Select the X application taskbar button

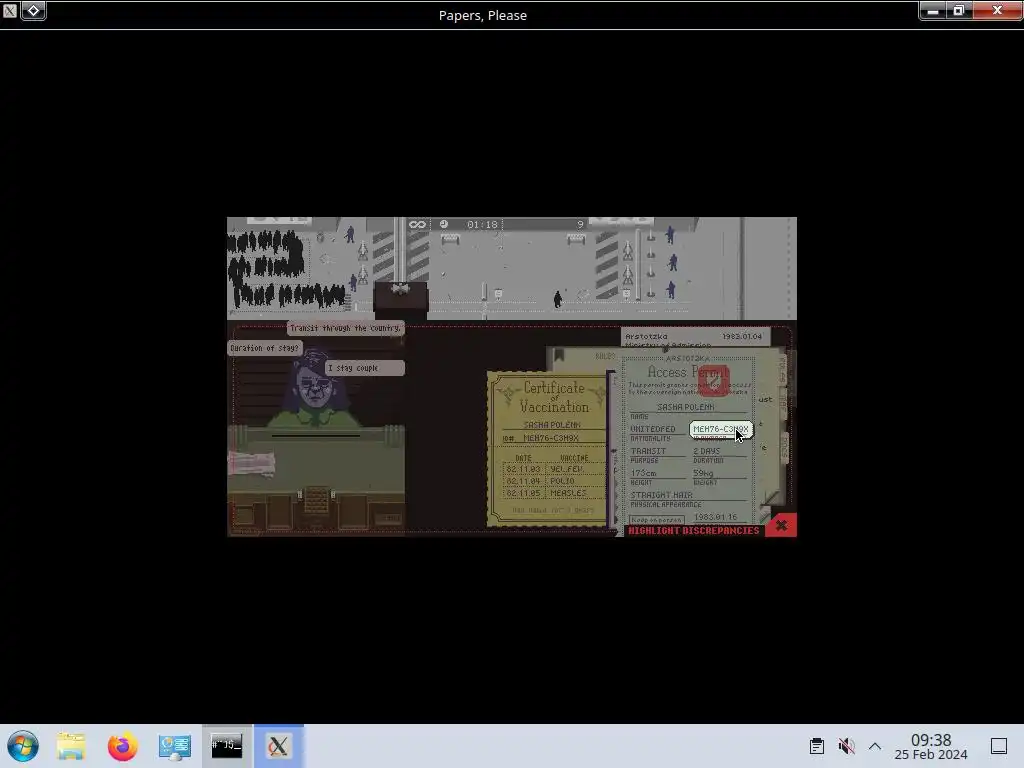(x=279, y=746)
